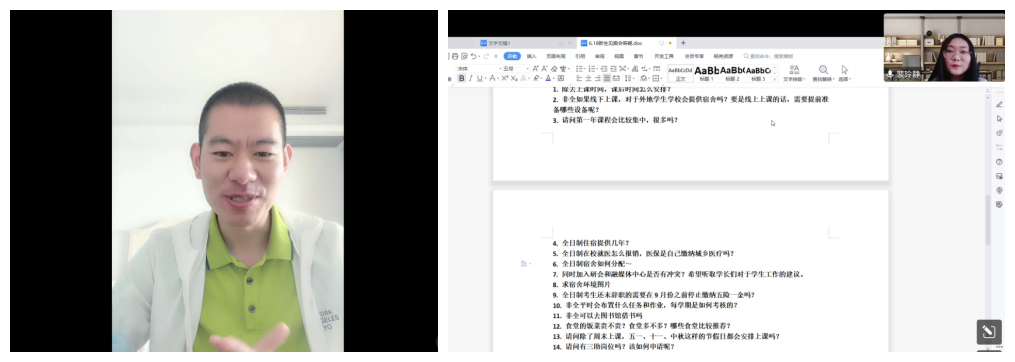The height and width of the screenshot is (362, 1015).
Task: Open the font name dropdown (宋体)
Action: [478, 69]
